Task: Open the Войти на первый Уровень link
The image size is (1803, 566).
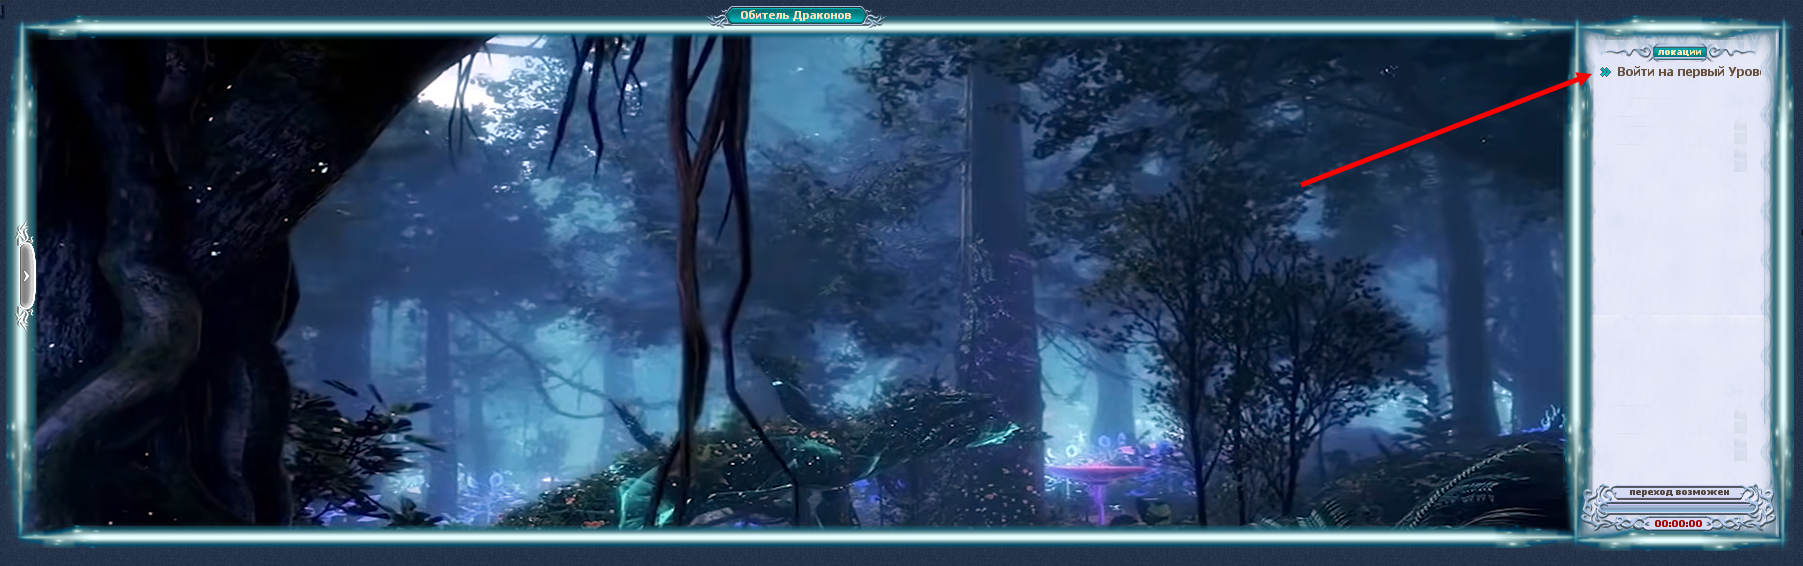Action: [x=1687, y=72]
